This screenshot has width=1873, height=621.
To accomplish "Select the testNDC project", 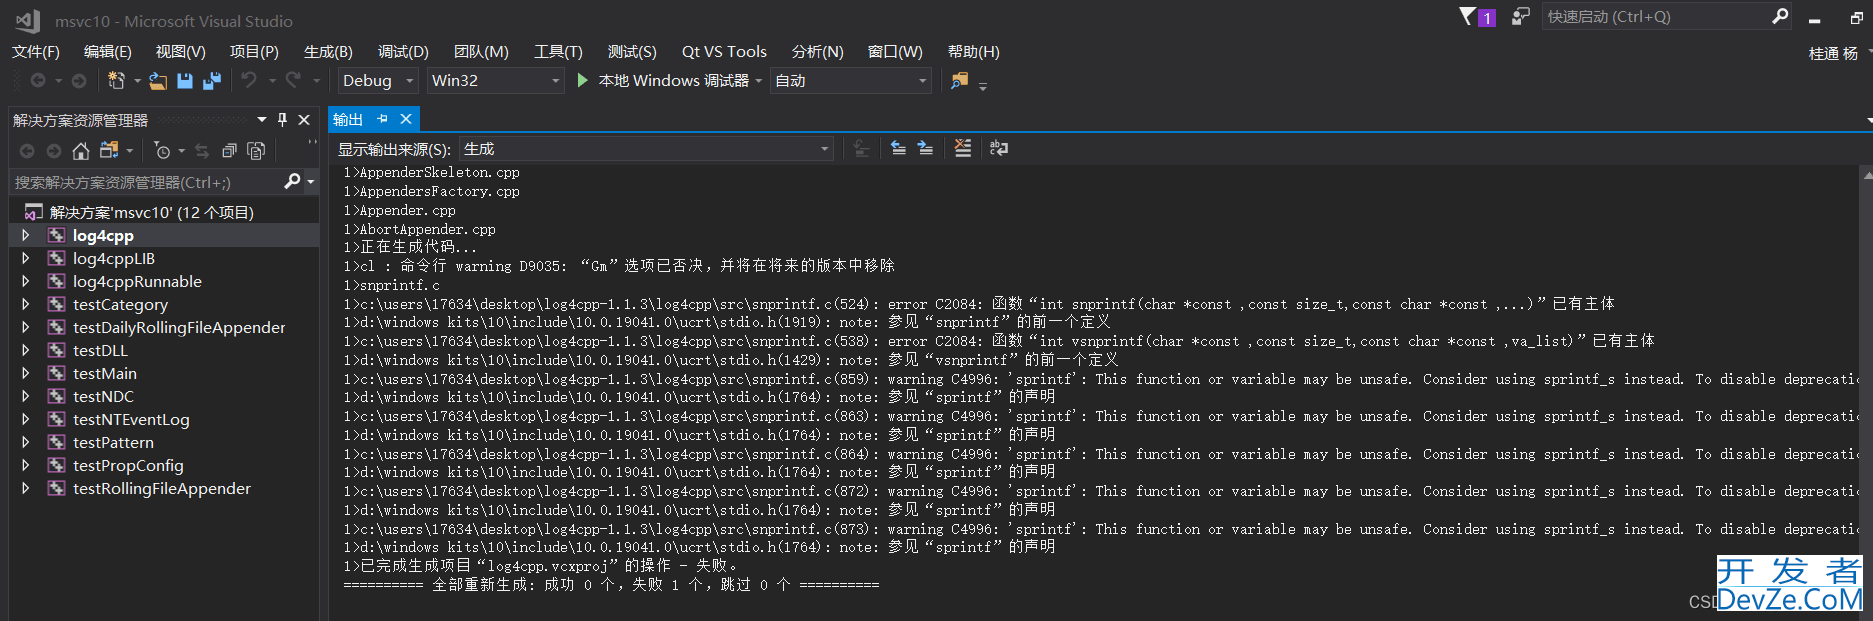I will tap(103, 396).
